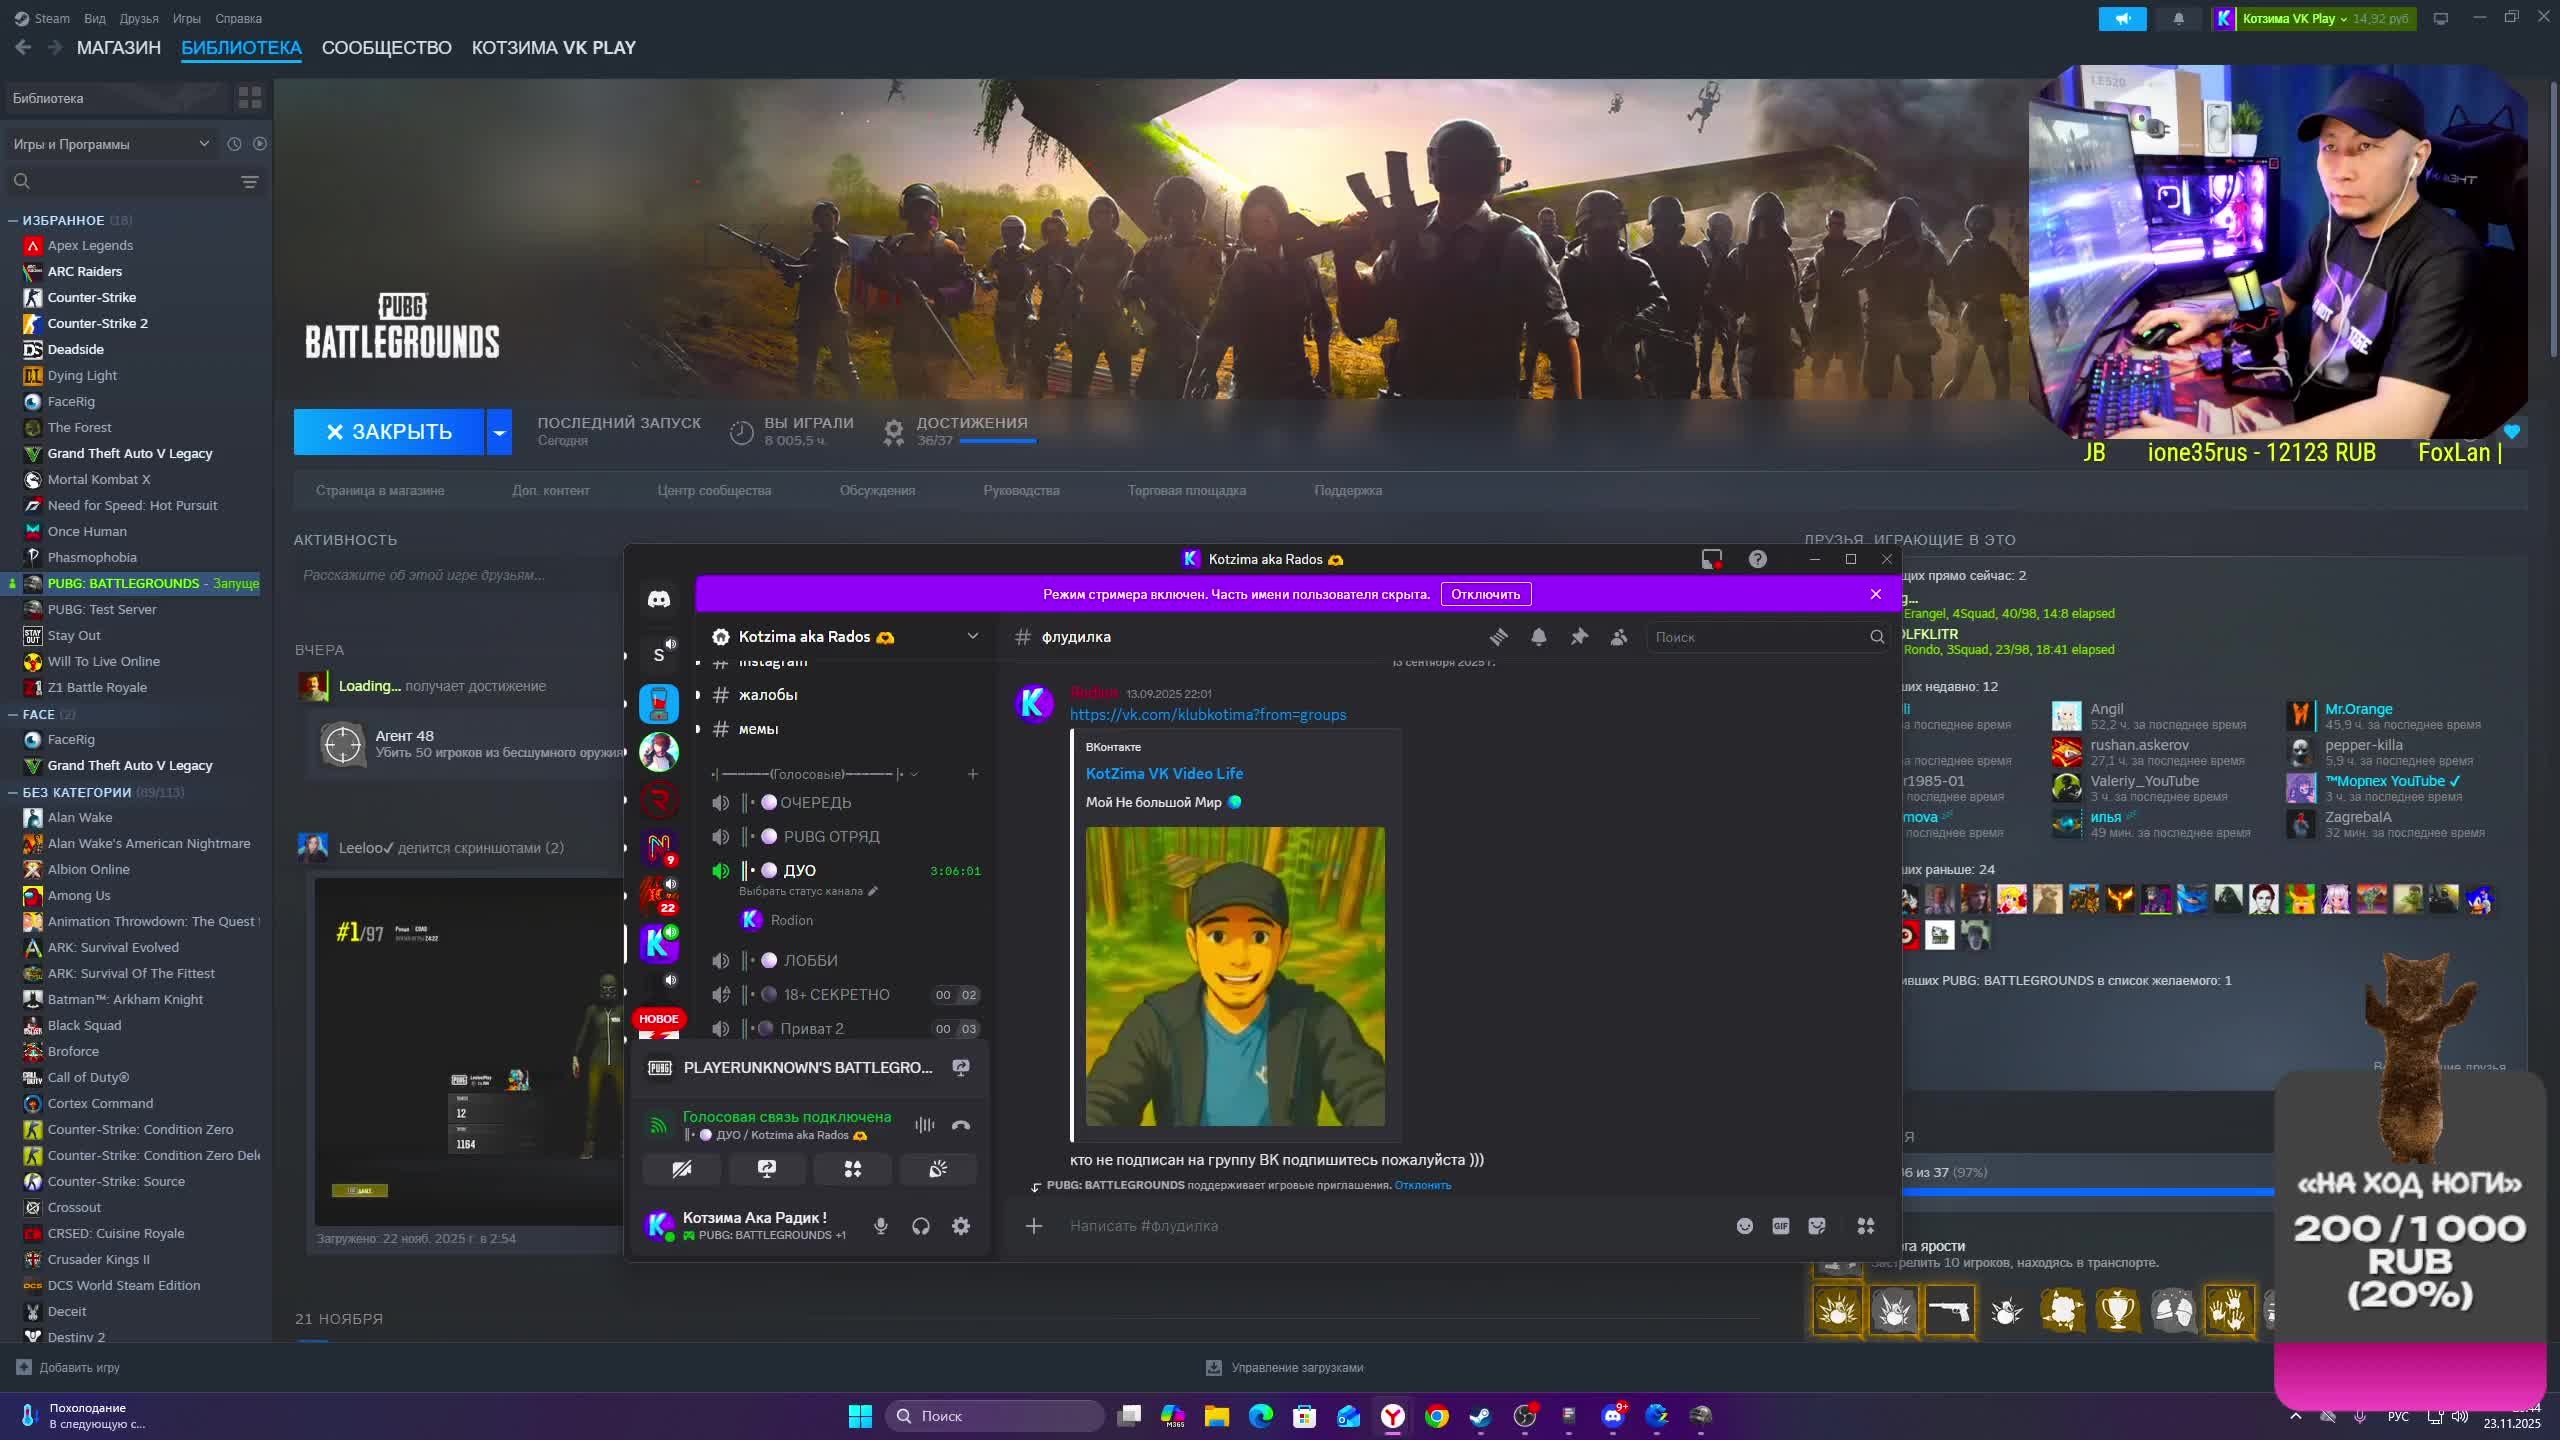Viewport: 2560px width, 1440px height.
Task: Mute microphone in Discord user panel
Action: (880, 1226)
